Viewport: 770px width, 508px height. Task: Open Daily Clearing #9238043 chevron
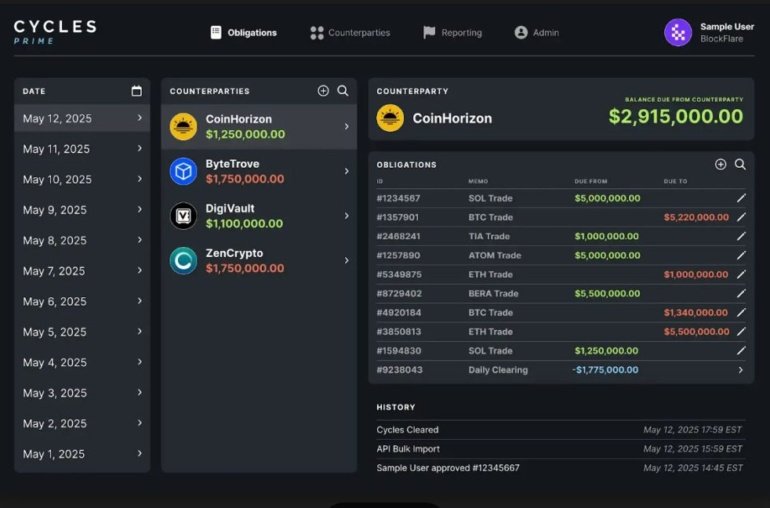pyautogui.click(x=741, y=370)
